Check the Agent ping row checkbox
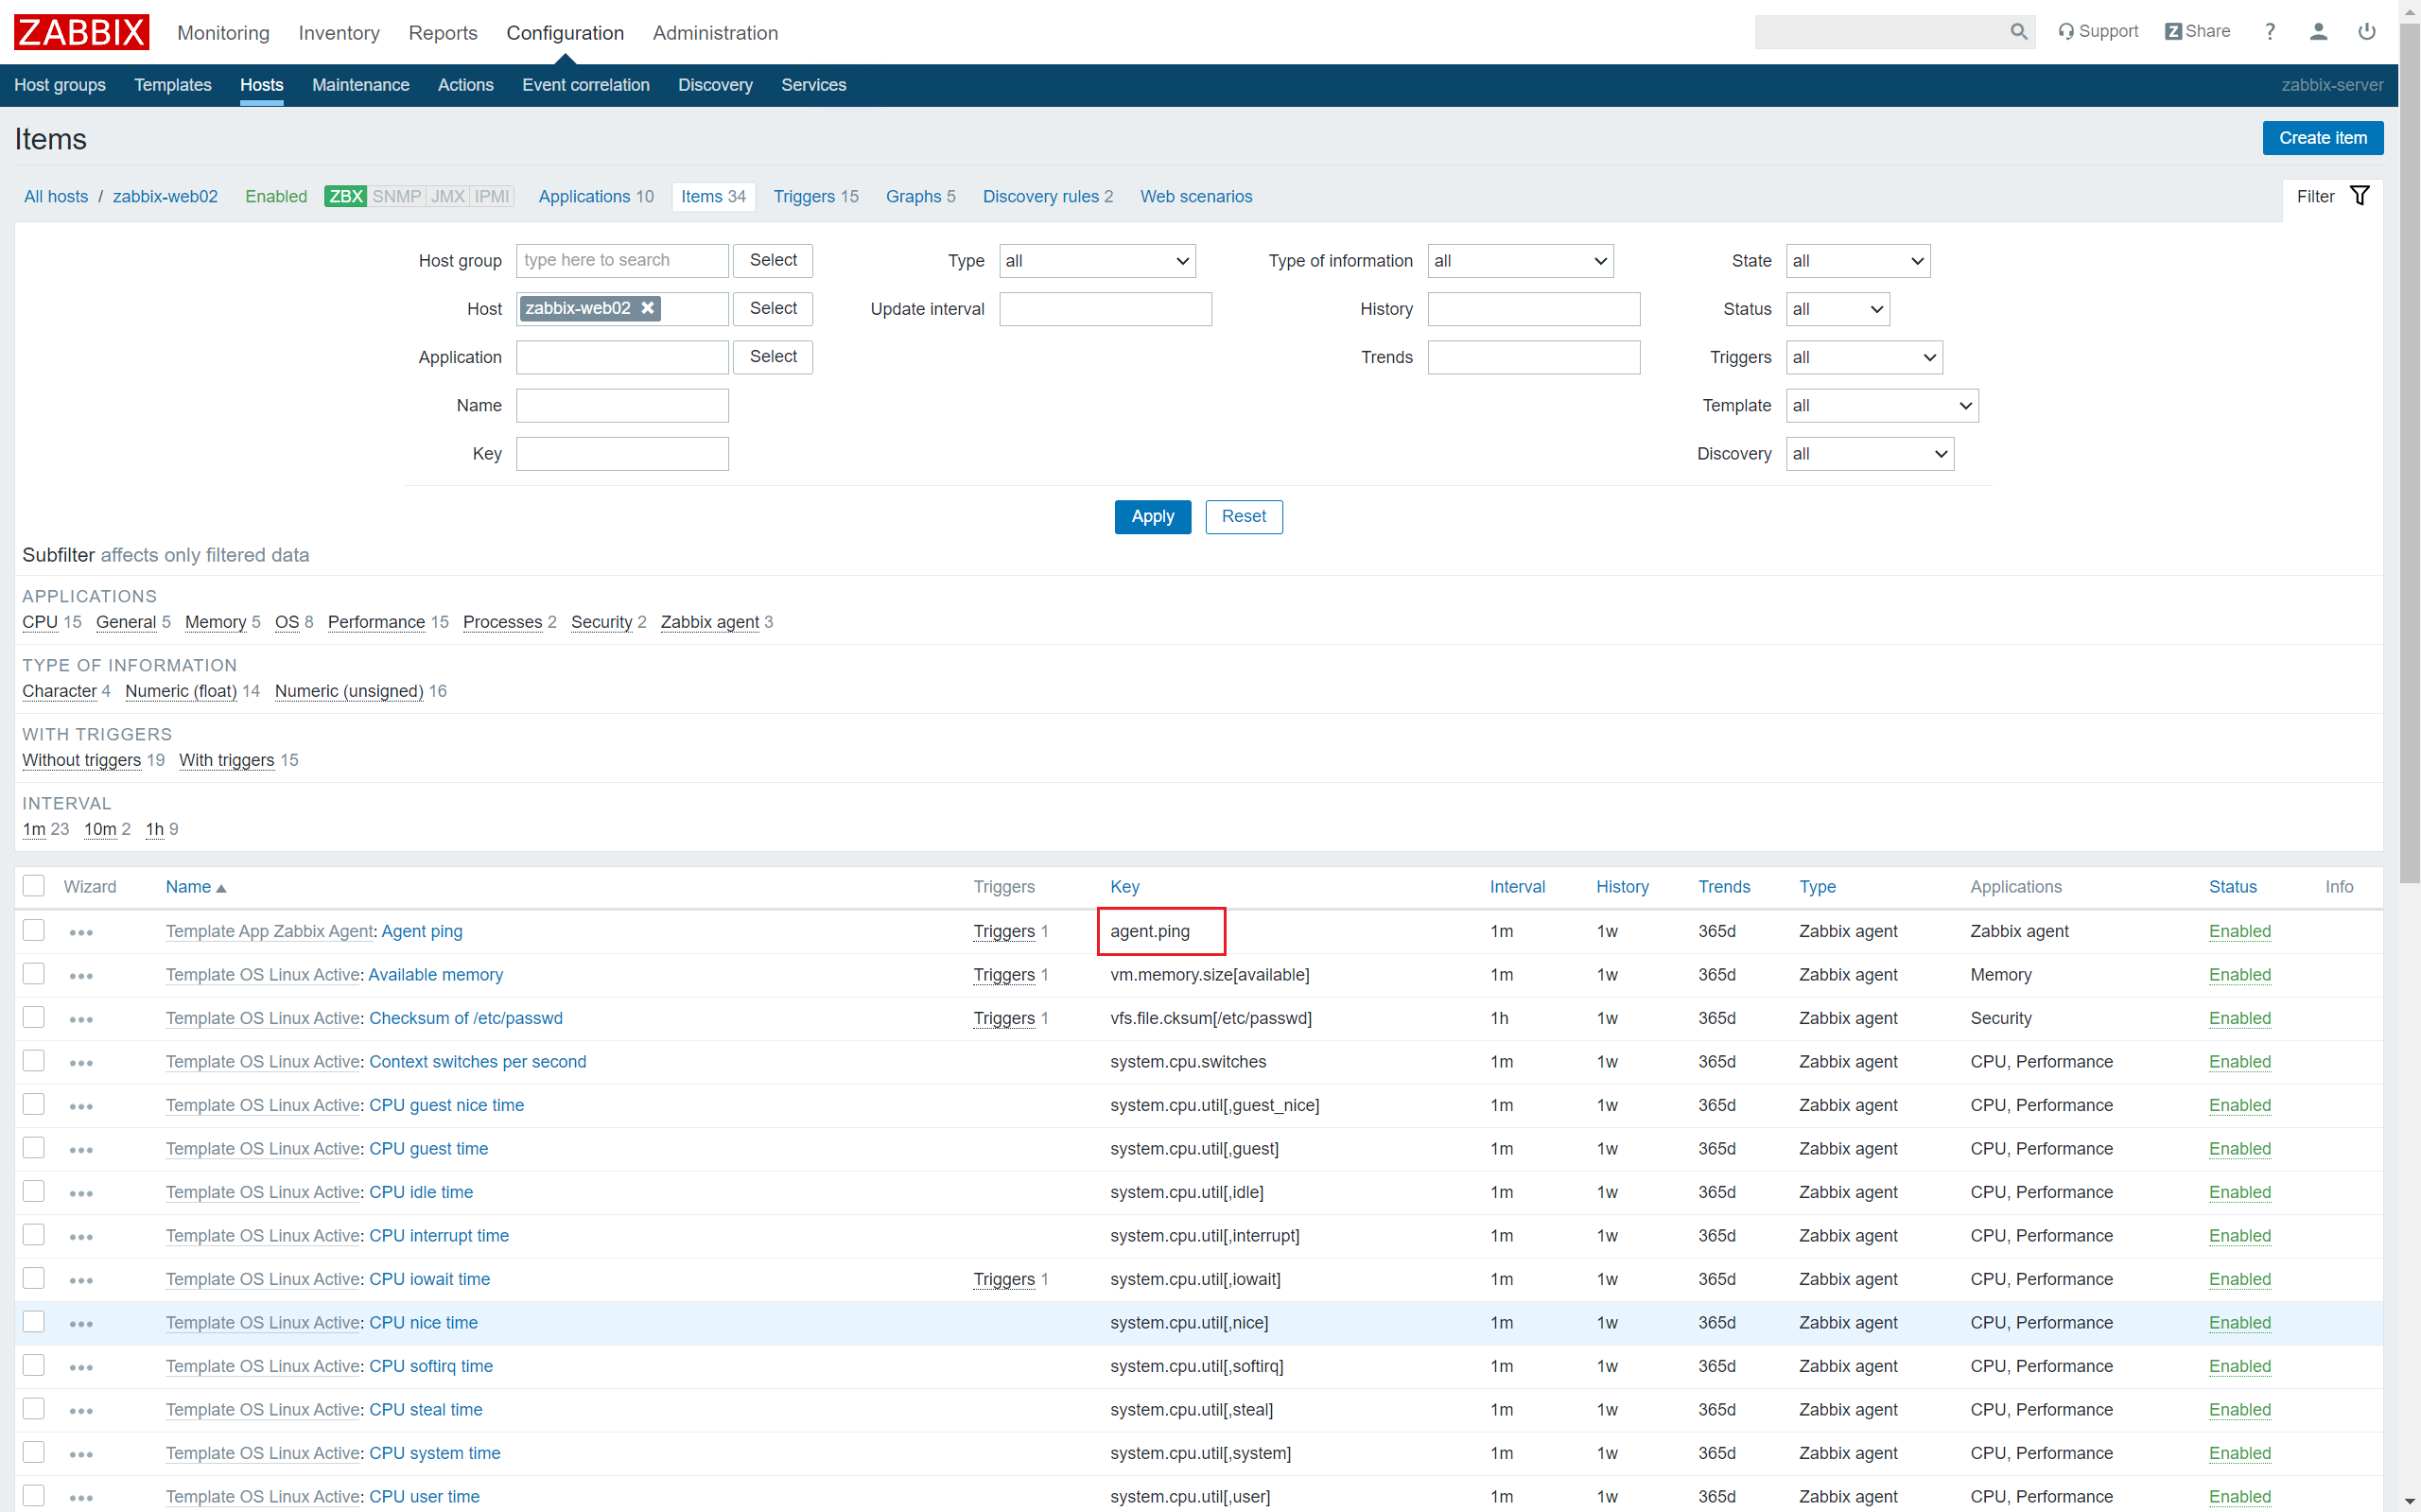 [x=34, y=930]
